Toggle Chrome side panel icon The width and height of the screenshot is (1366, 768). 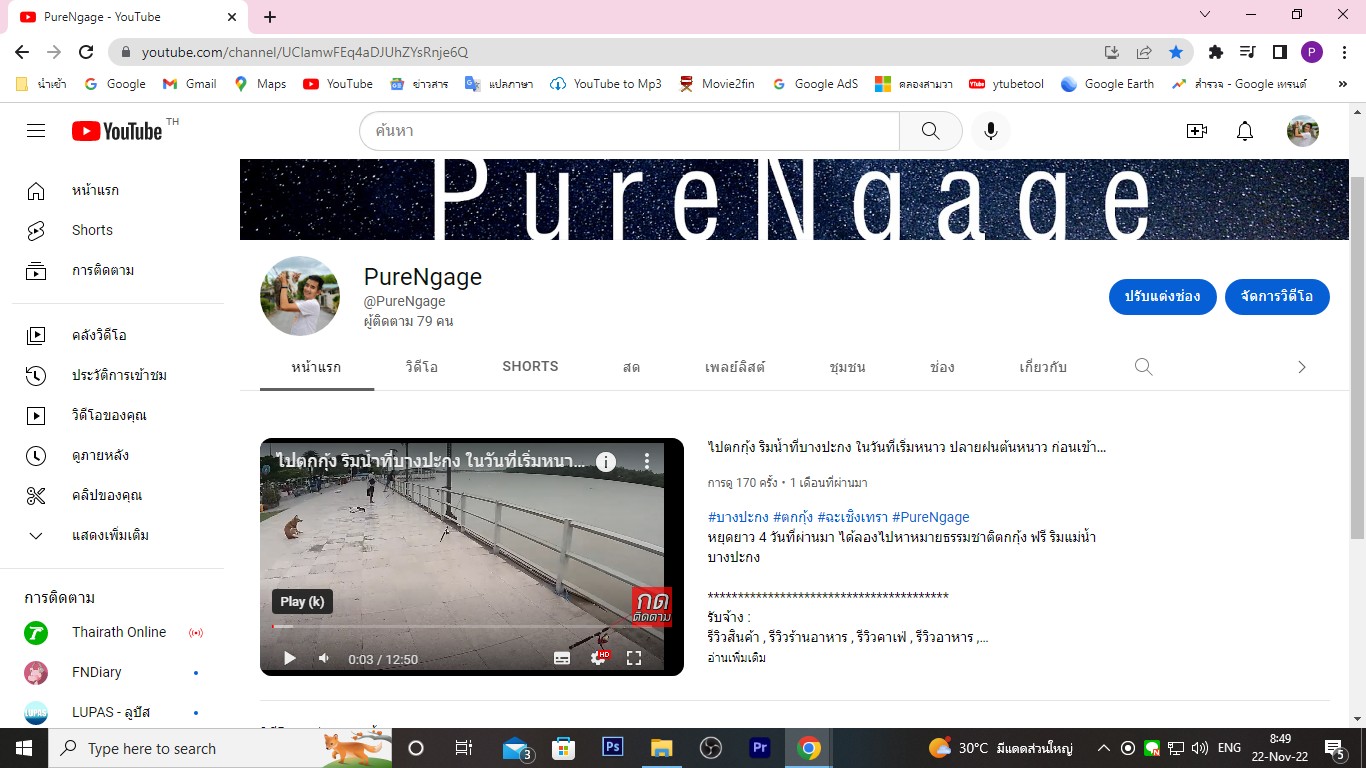[1279, 52]
